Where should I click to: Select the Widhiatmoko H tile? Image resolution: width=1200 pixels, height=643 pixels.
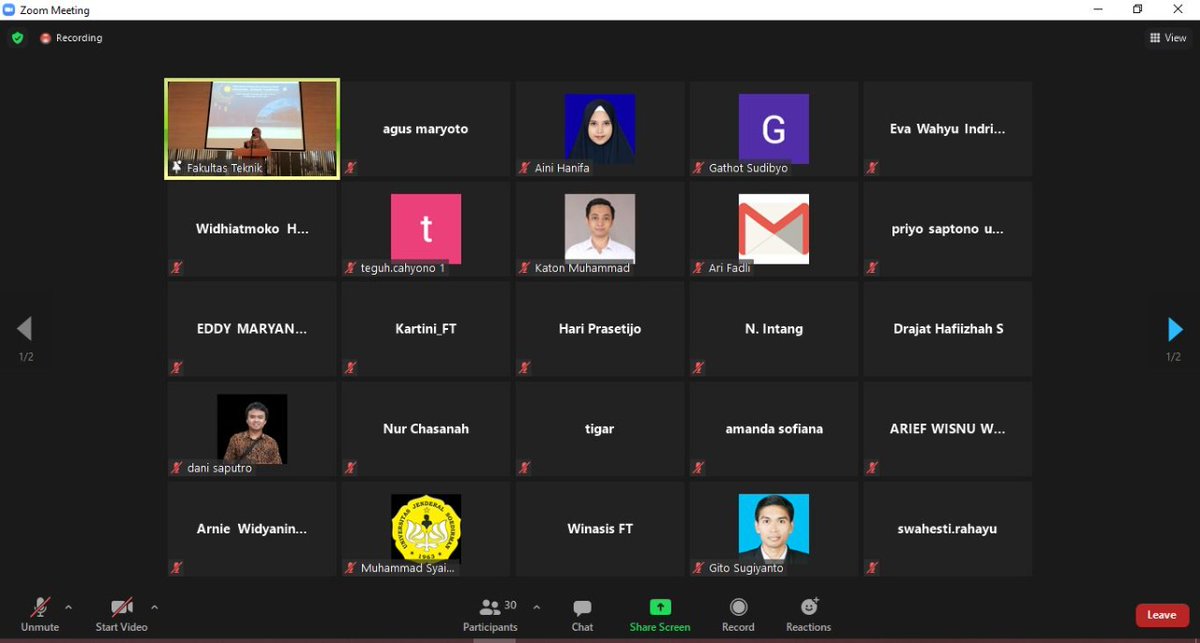tap(252, 229)
